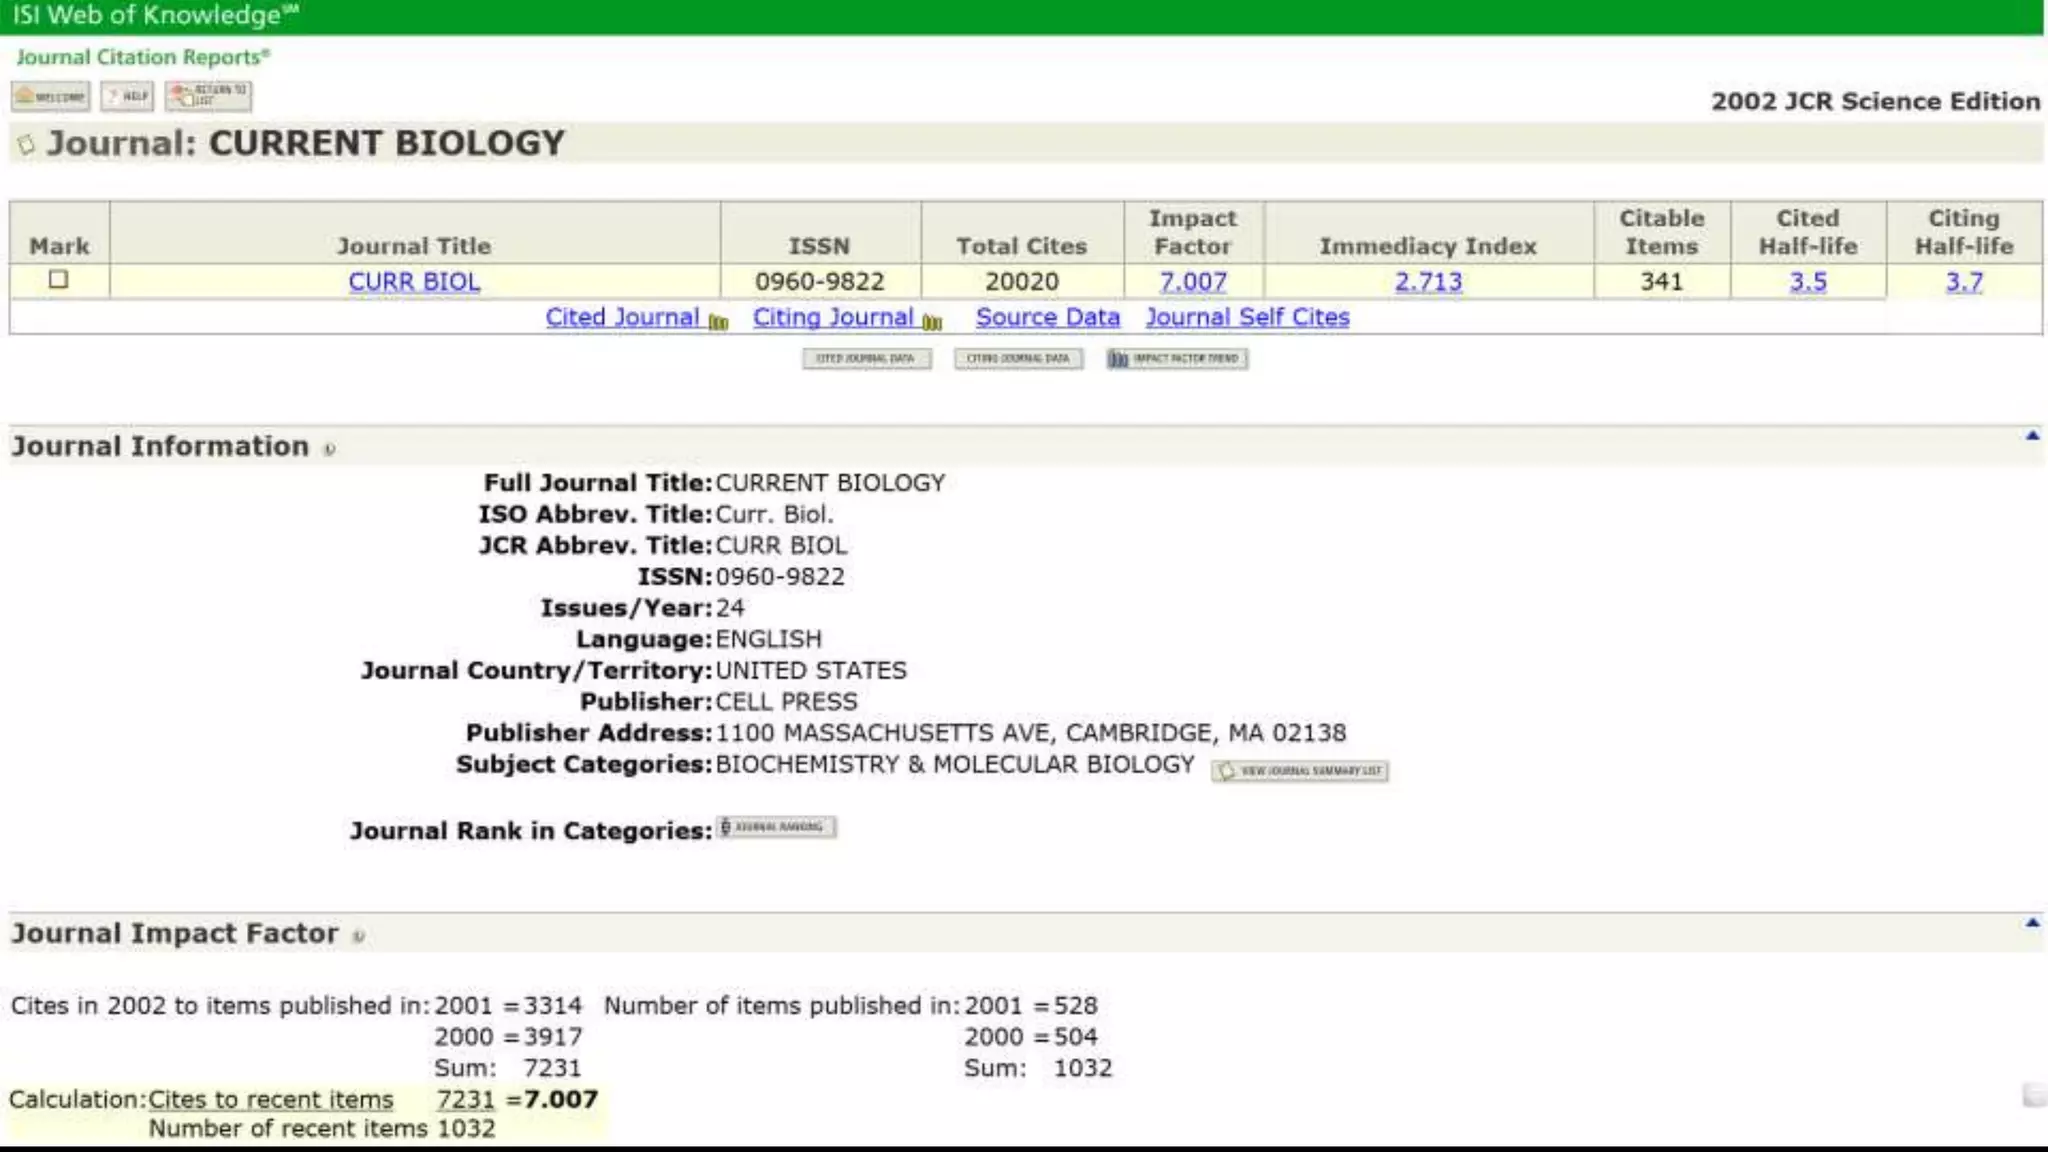Open the Help button
Screen dimensions: 2048x1152
coord(127,96)
